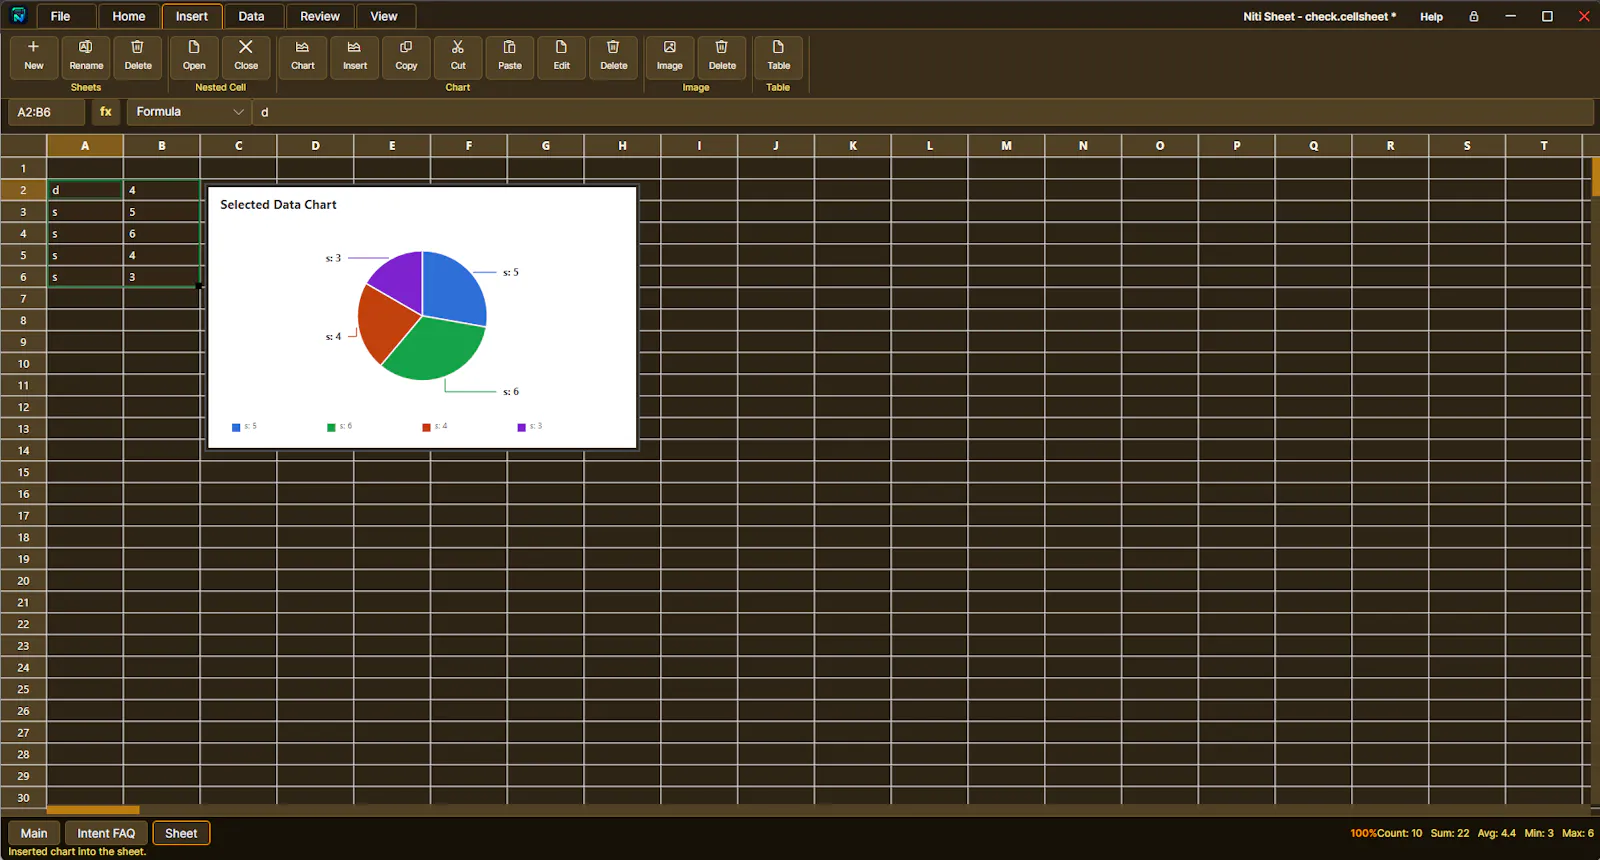Go to the Review tab
The image size is (1600, 860).
(320, 16)
